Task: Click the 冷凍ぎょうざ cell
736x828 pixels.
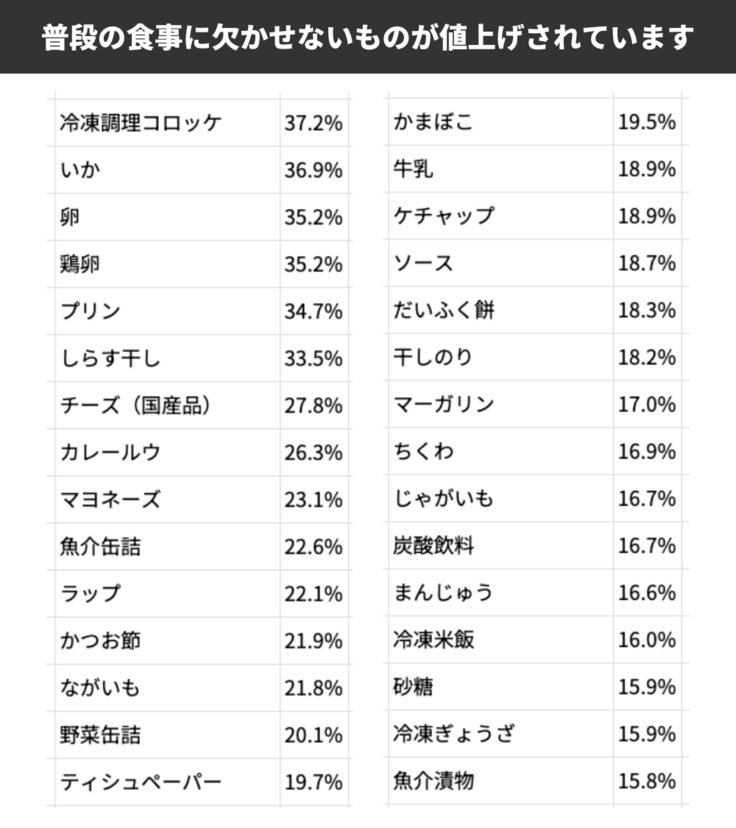Action: click(454, 734)
